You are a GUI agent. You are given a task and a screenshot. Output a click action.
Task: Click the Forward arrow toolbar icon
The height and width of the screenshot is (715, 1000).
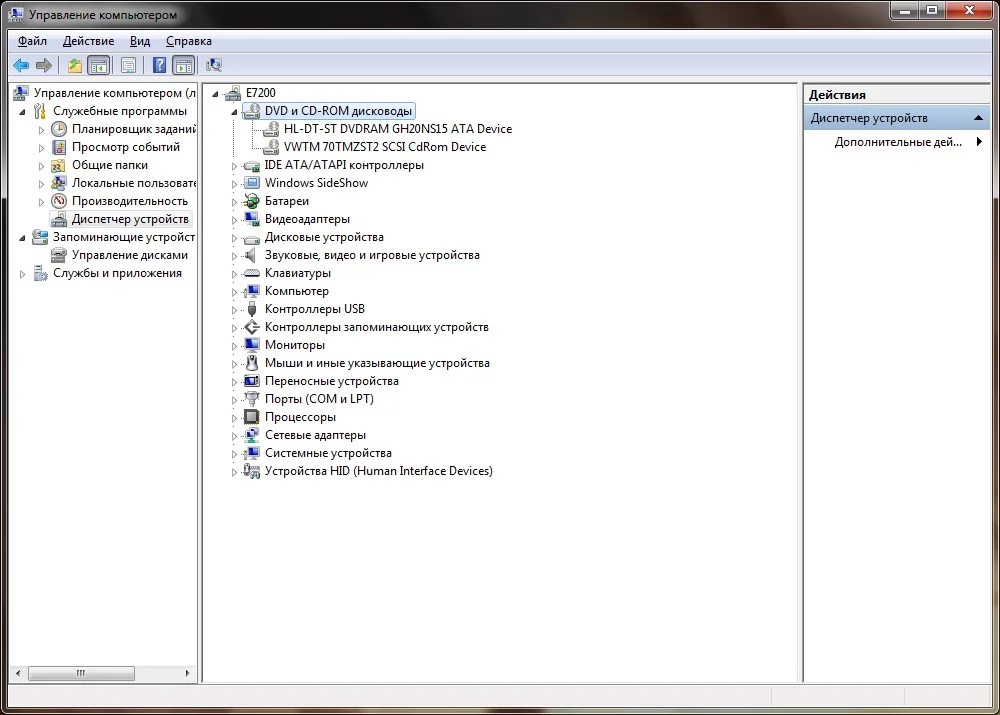point(44,65)
